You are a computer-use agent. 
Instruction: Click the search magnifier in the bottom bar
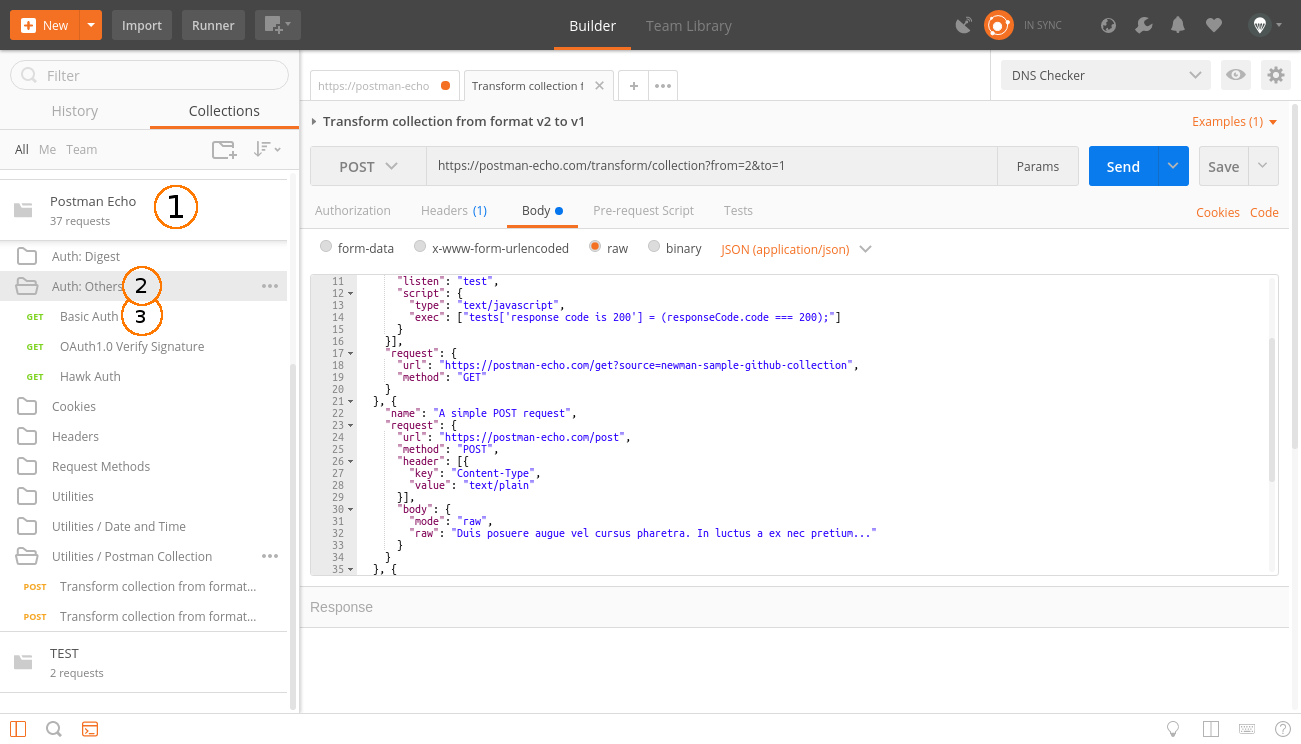pyautogui.click(x=54, y=729)
